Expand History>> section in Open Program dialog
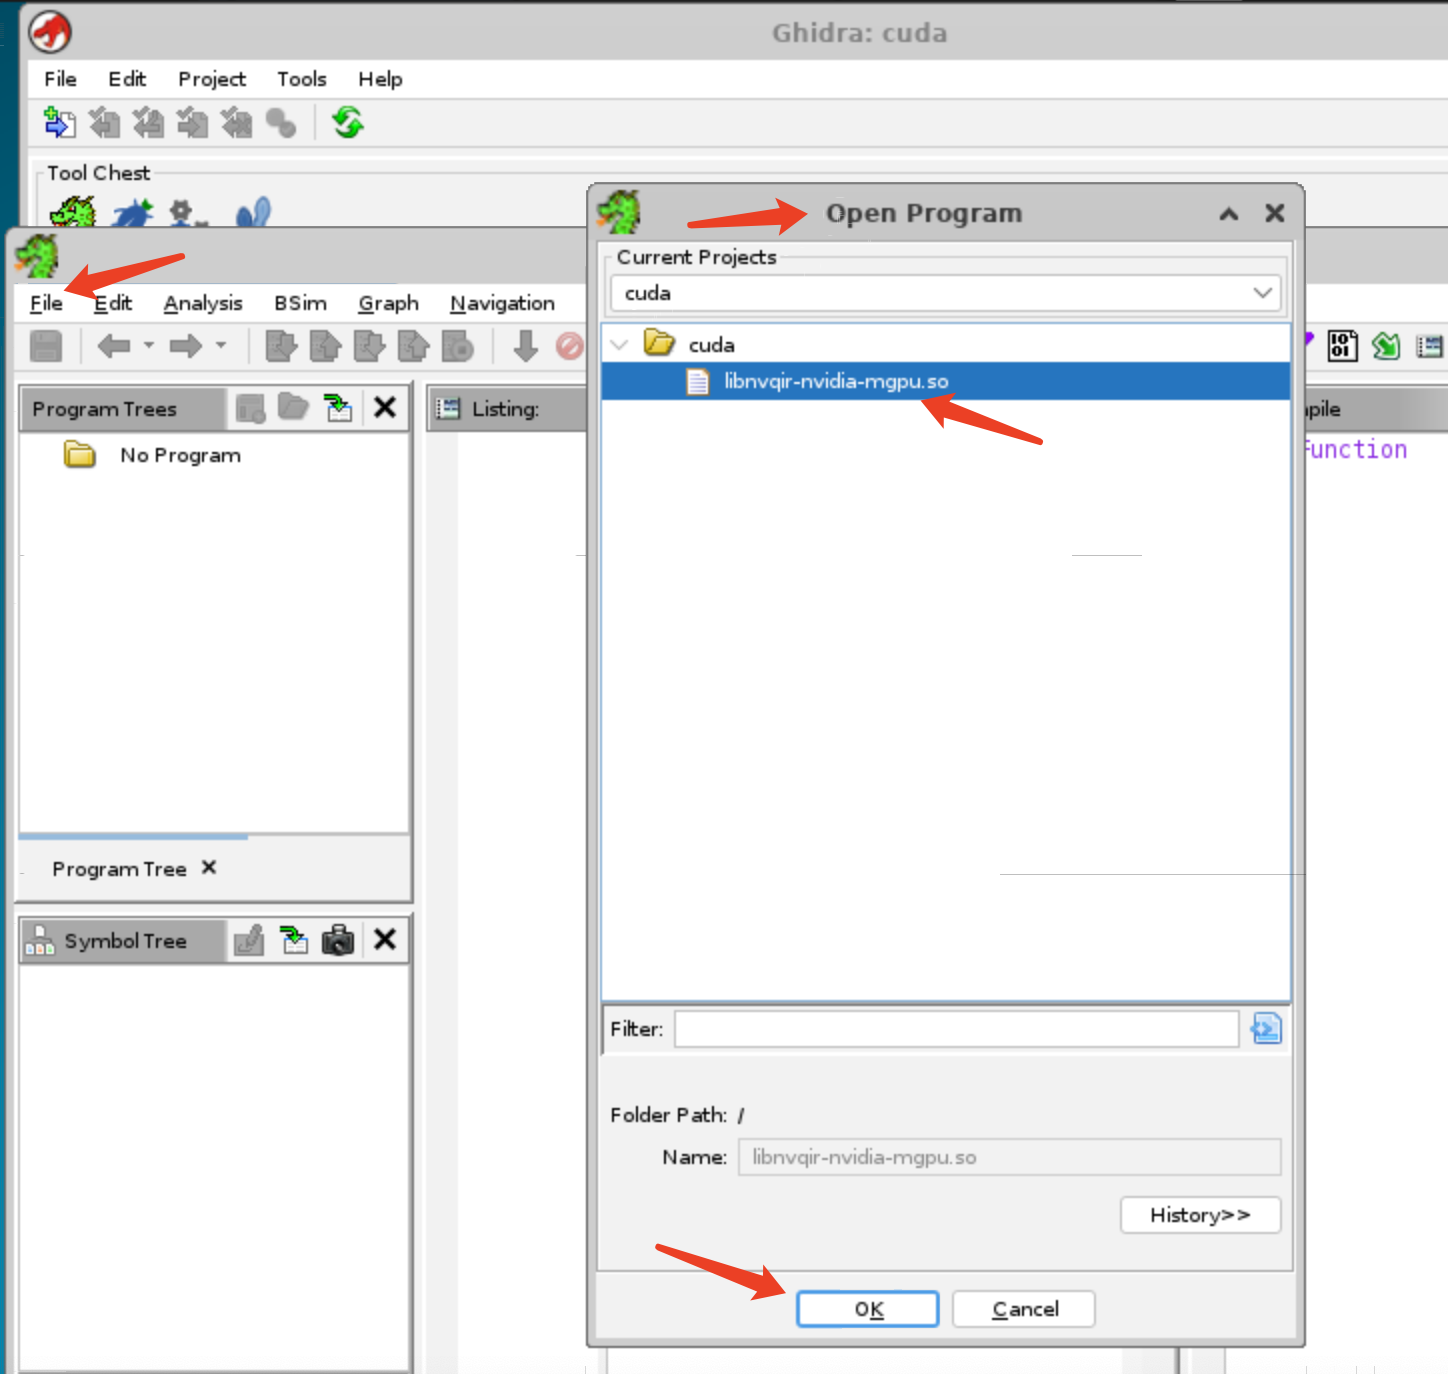Screen dimensions: 1448x1374 pyautogui.click(x=1200, y=1215)
